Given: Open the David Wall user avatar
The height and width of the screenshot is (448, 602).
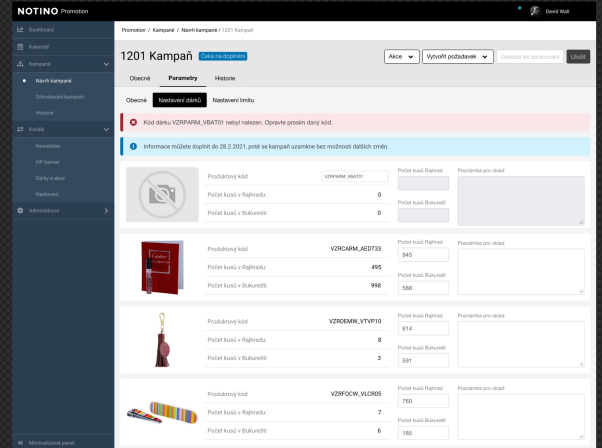Looking at the screenshot, I should [x=535, y=11].
